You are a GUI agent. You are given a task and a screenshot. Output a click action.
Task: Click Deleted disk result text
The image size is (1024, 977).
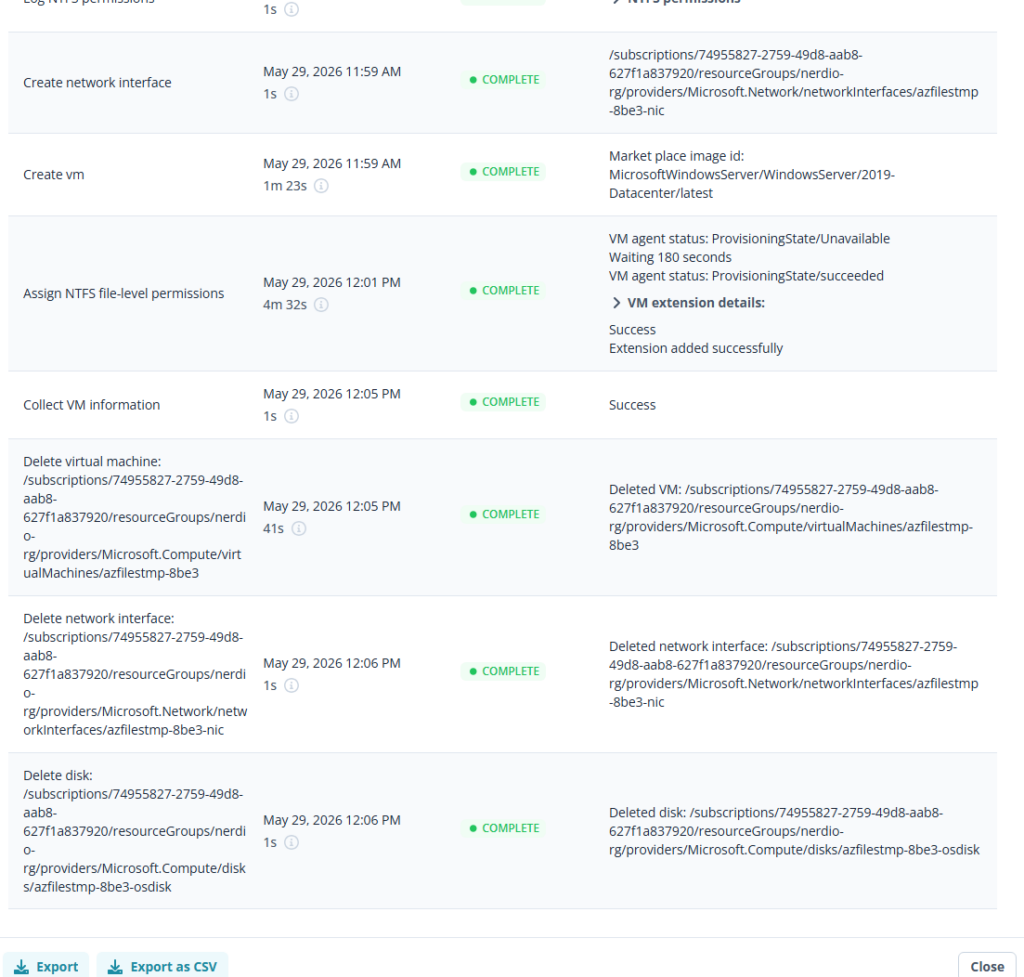(x=794, y=831)
